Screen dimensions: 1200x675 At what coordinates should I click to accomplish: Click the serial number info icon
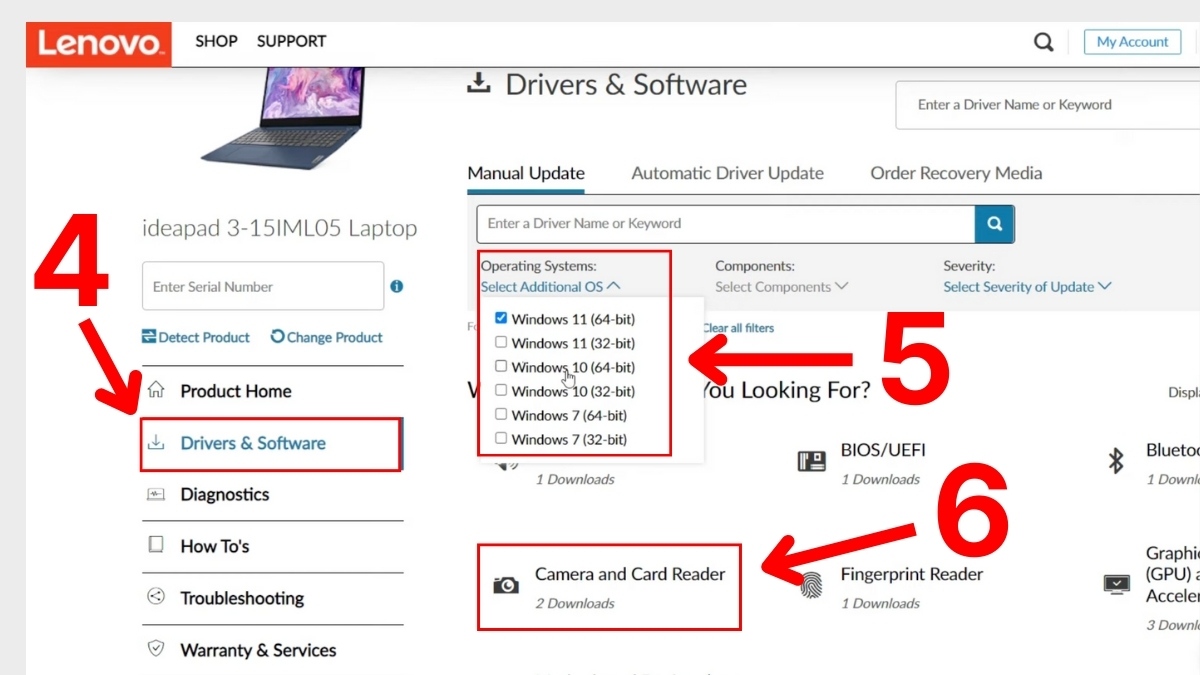coord(397,286)
